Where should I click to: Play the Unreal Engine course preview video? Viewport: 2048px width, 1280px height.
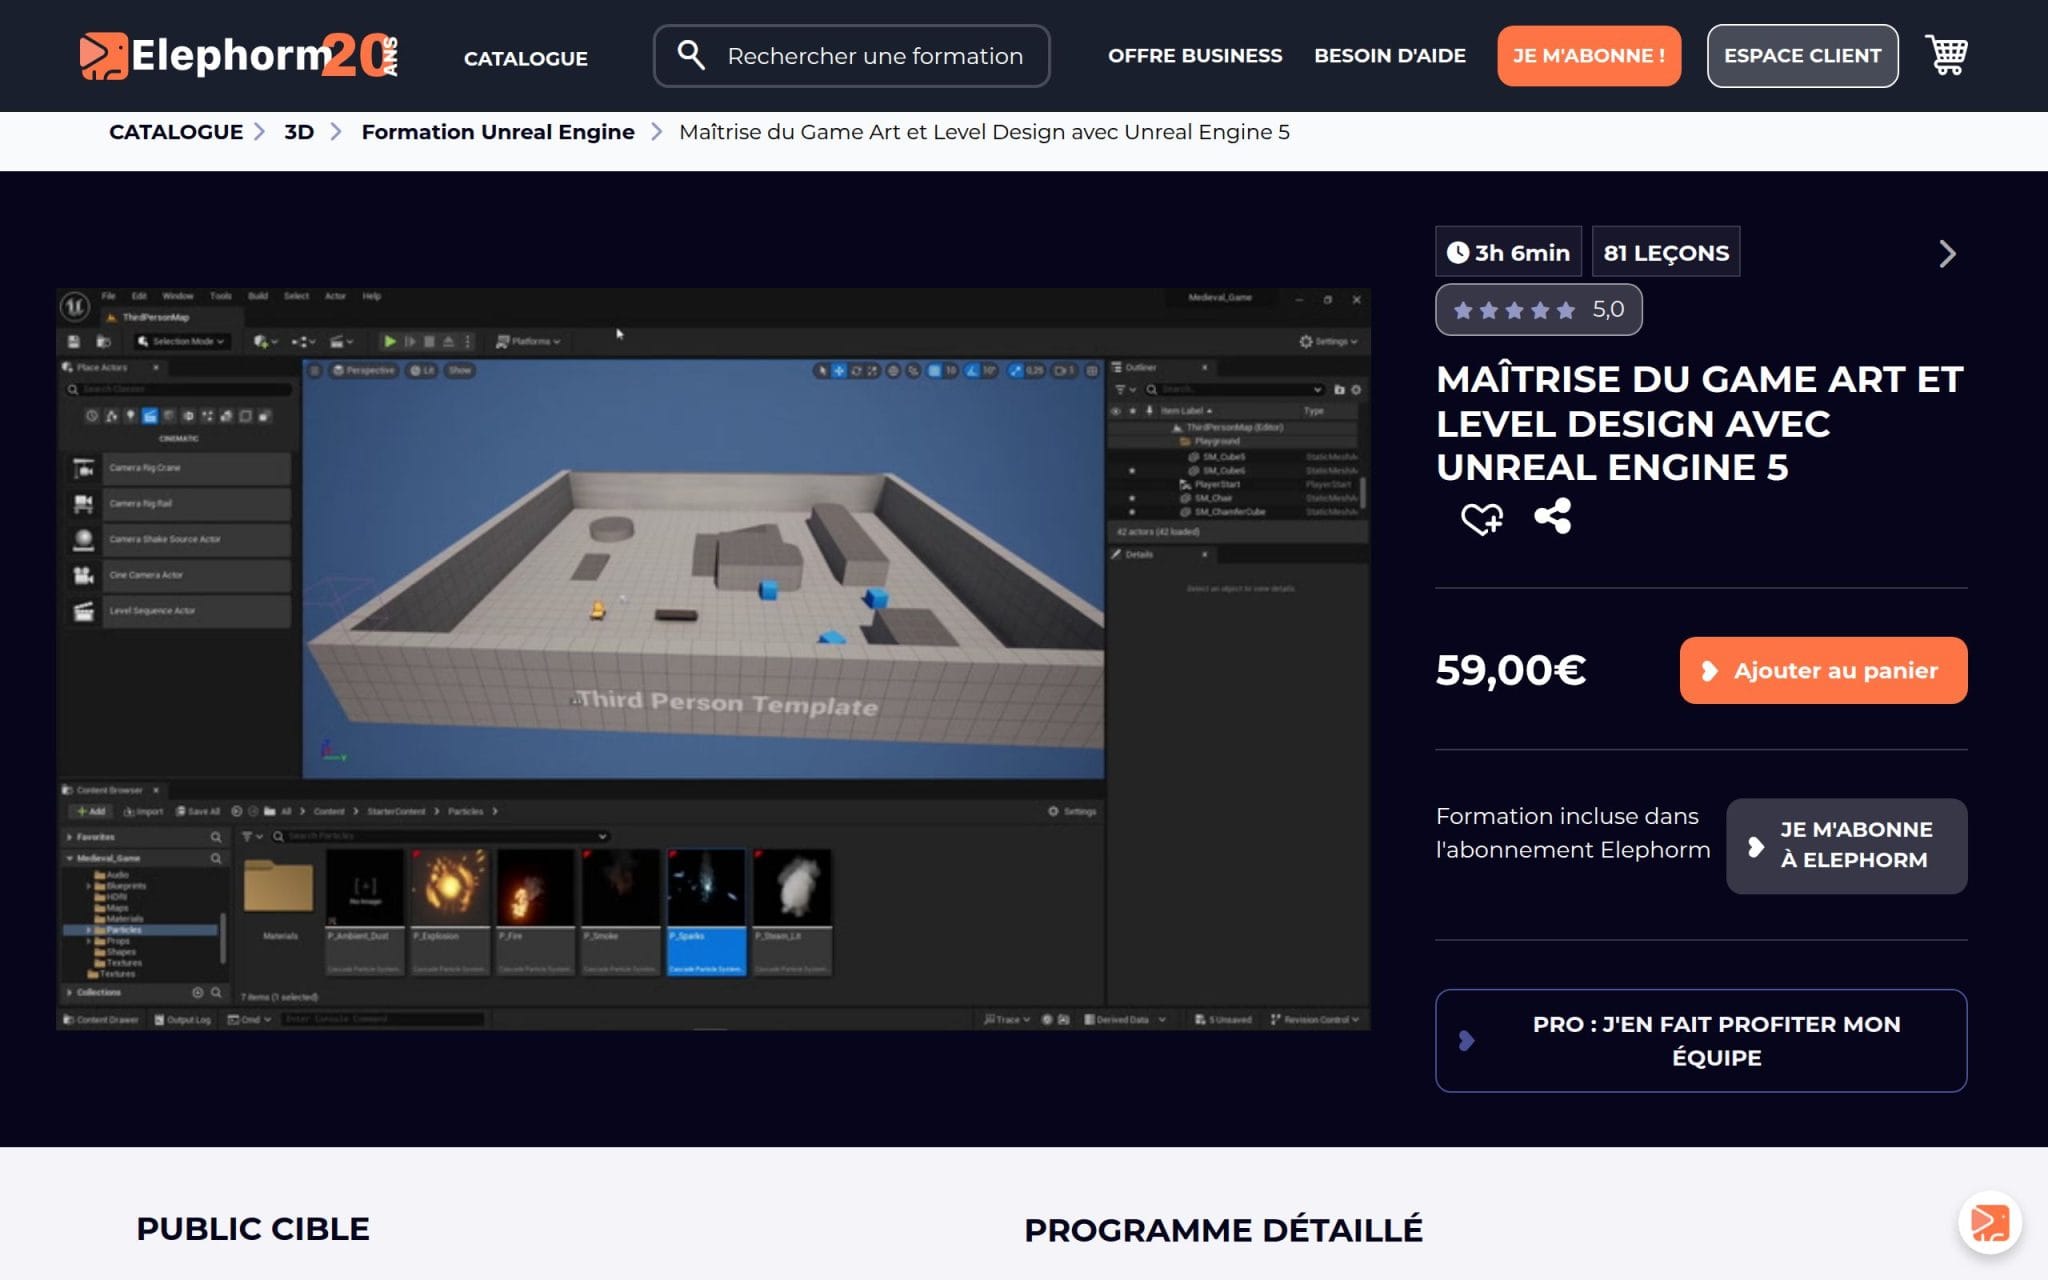(713, 659)
